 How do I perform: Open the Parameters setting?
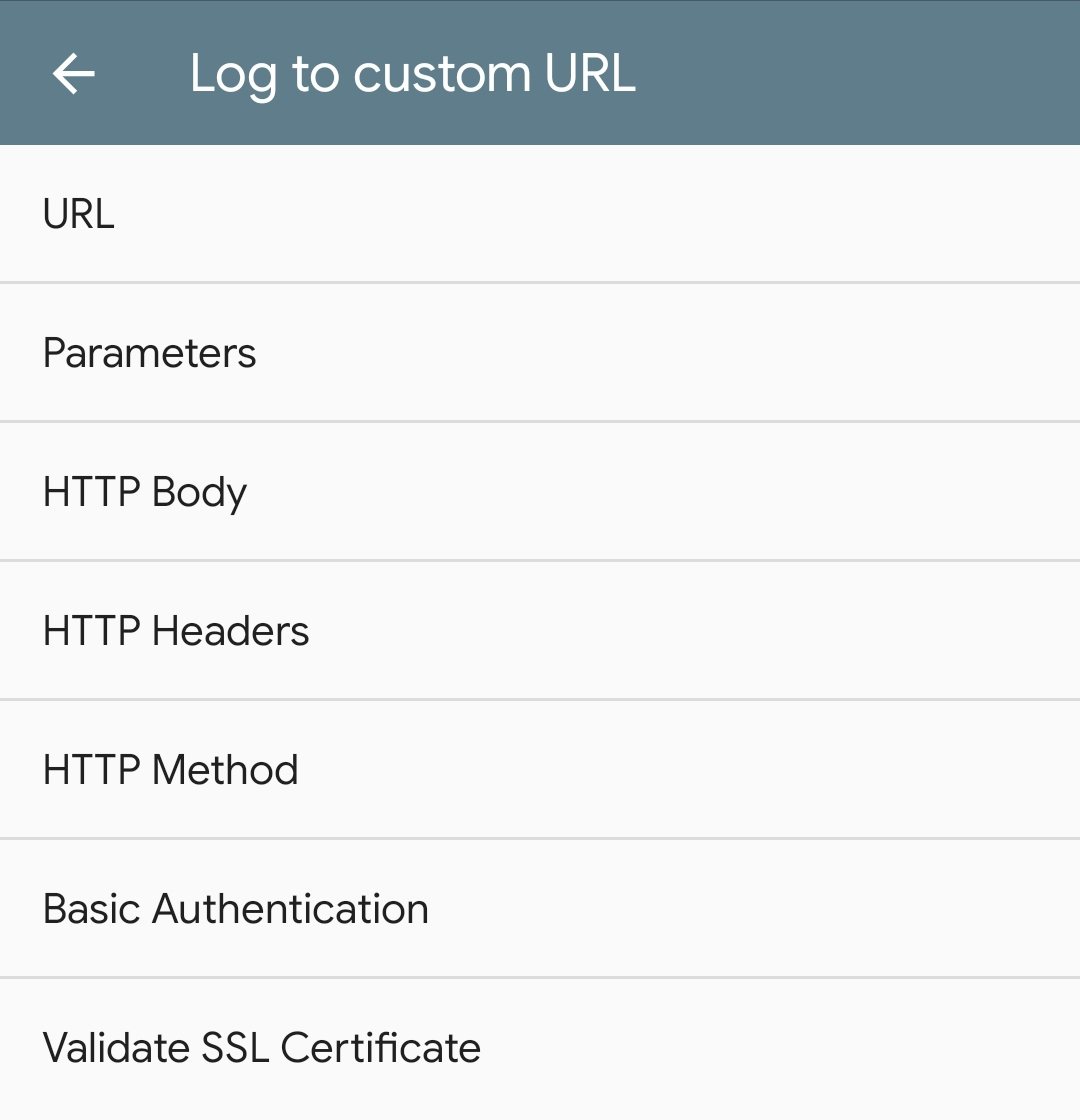coord(150,353)
